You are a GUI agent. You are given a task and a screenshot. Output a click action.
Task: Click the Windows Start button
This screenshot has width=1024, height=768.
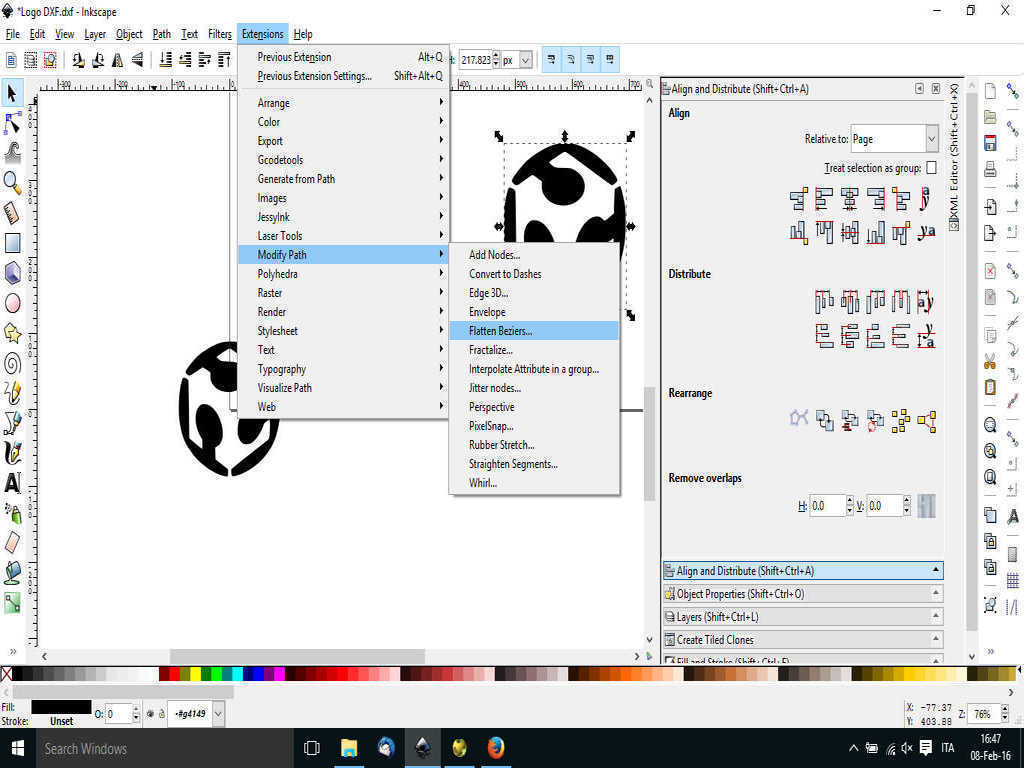[18, 748]
